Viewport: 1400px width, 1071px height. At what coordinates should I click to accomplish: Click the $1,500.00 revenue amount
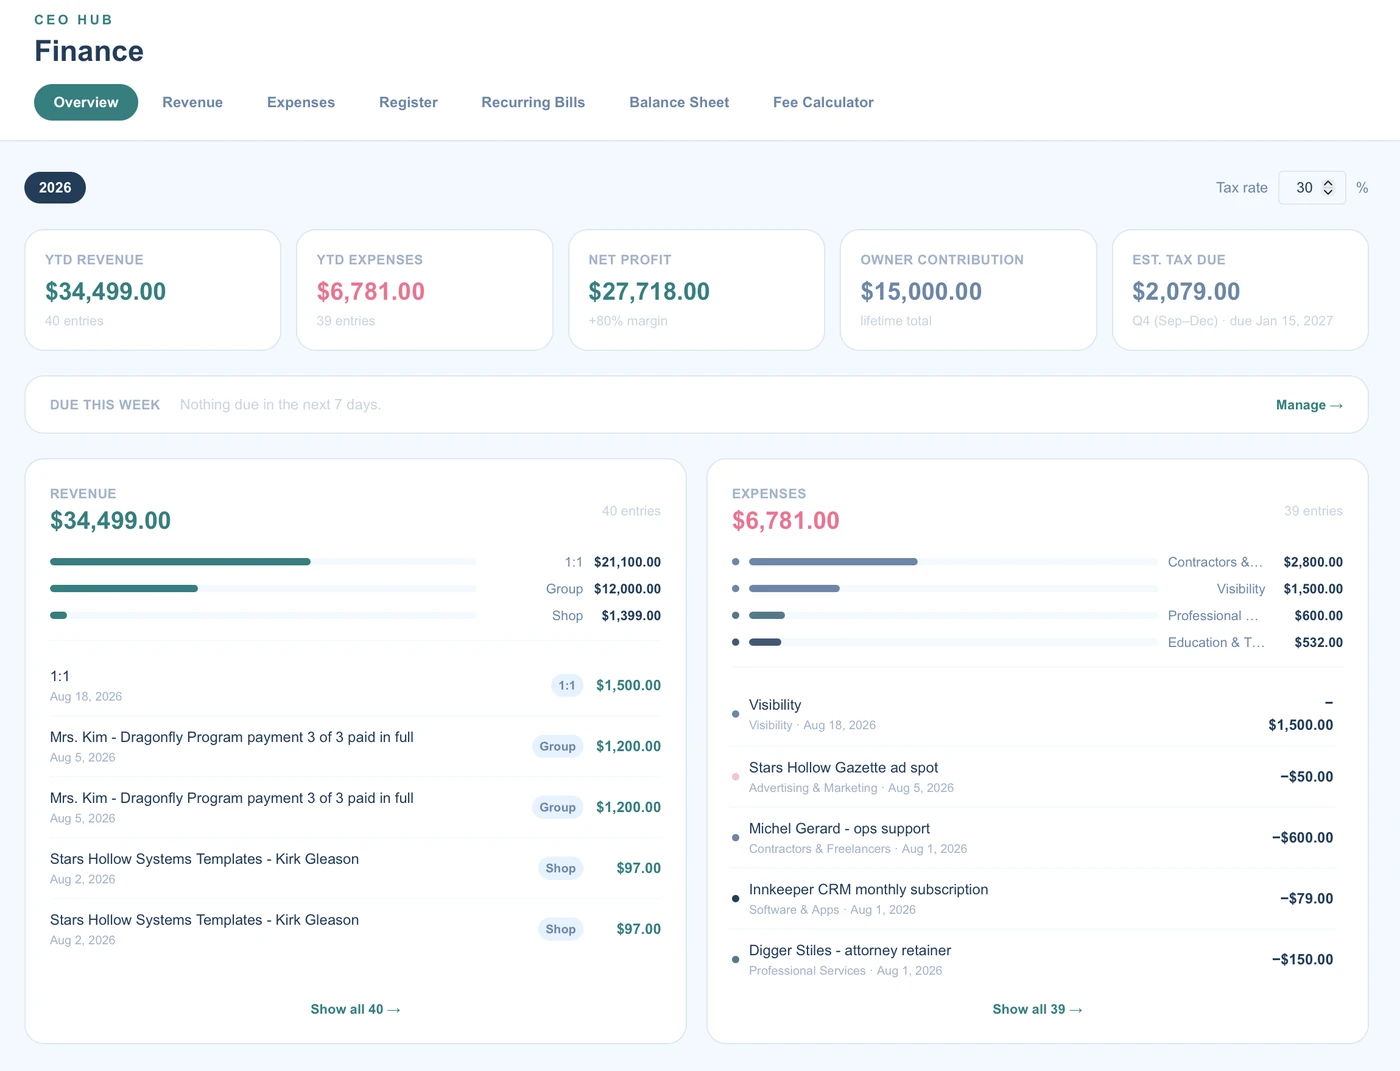point(628,685)
